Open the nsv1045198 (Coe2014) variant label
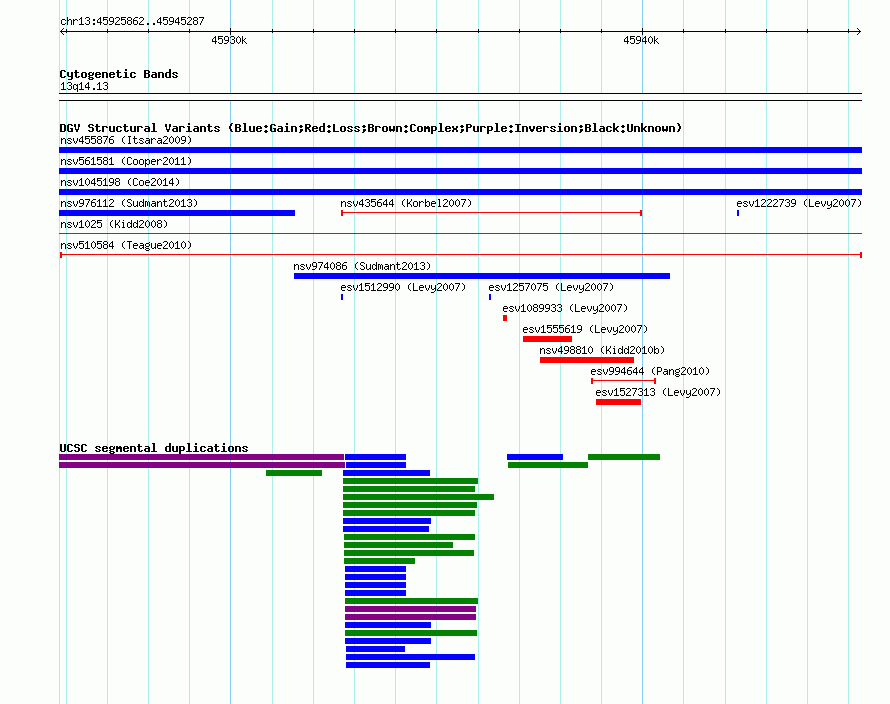890x704 pixels. 120,182
